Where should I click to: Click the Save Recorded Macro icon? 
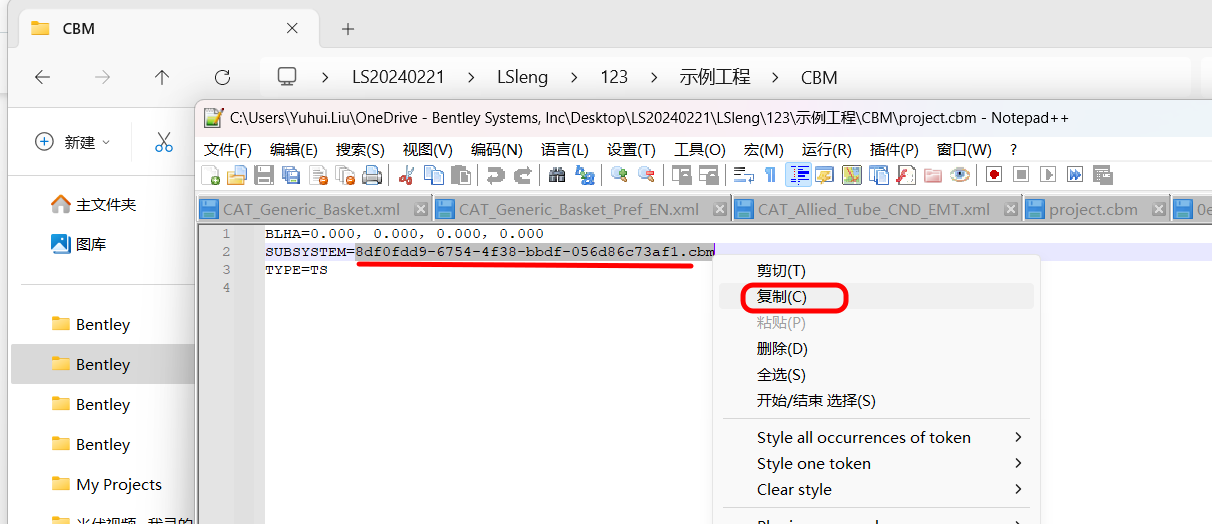[x=1102, y=175]
